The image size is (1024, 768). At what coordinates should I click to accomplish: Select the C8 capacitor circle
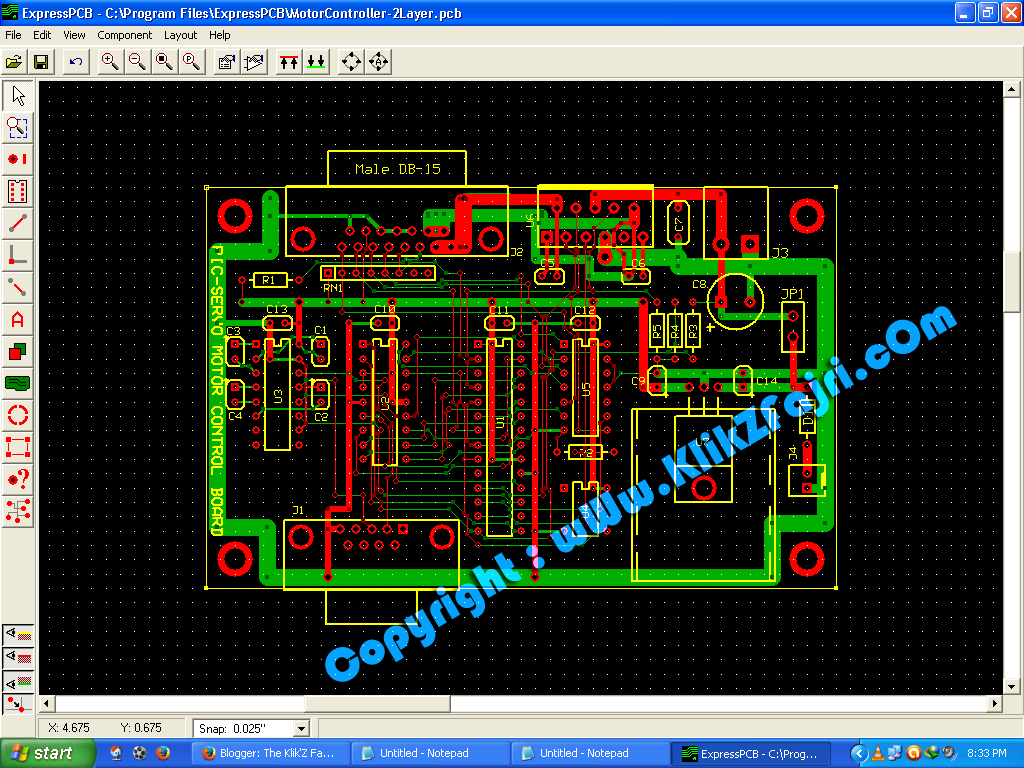(735, 301)
